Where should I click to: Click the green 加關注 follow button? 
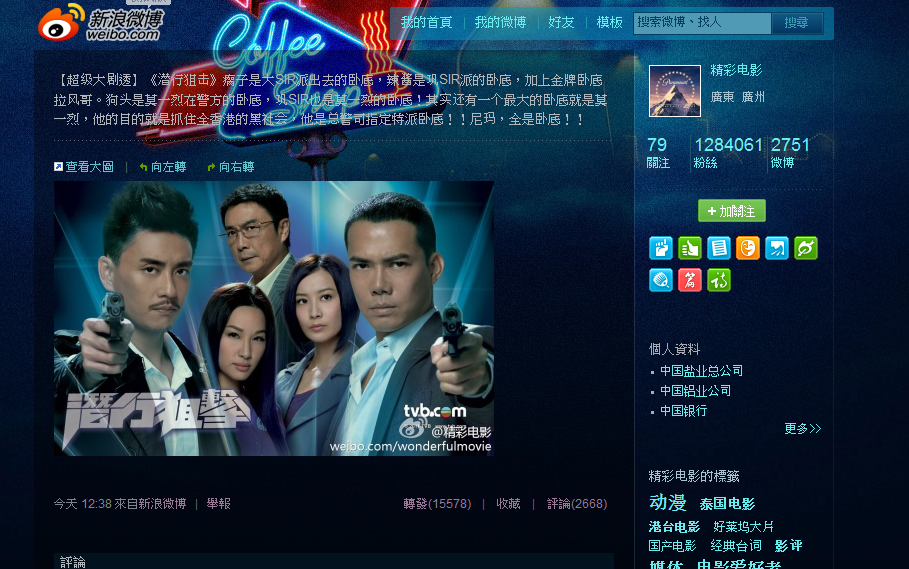tap(732, 211)
